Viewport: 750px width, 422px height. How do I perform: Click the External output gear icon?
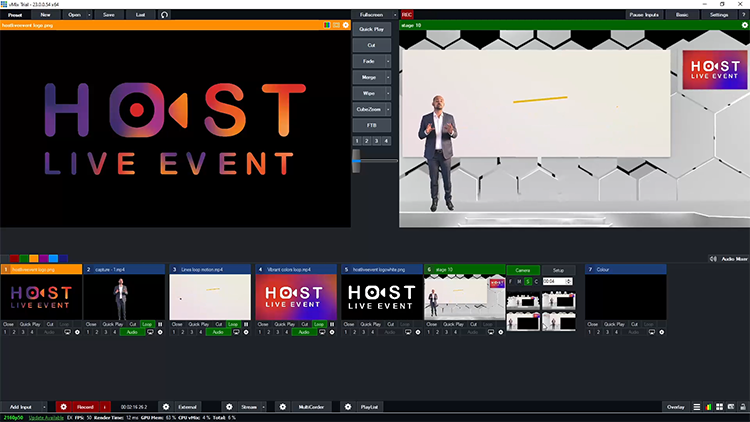166,407
